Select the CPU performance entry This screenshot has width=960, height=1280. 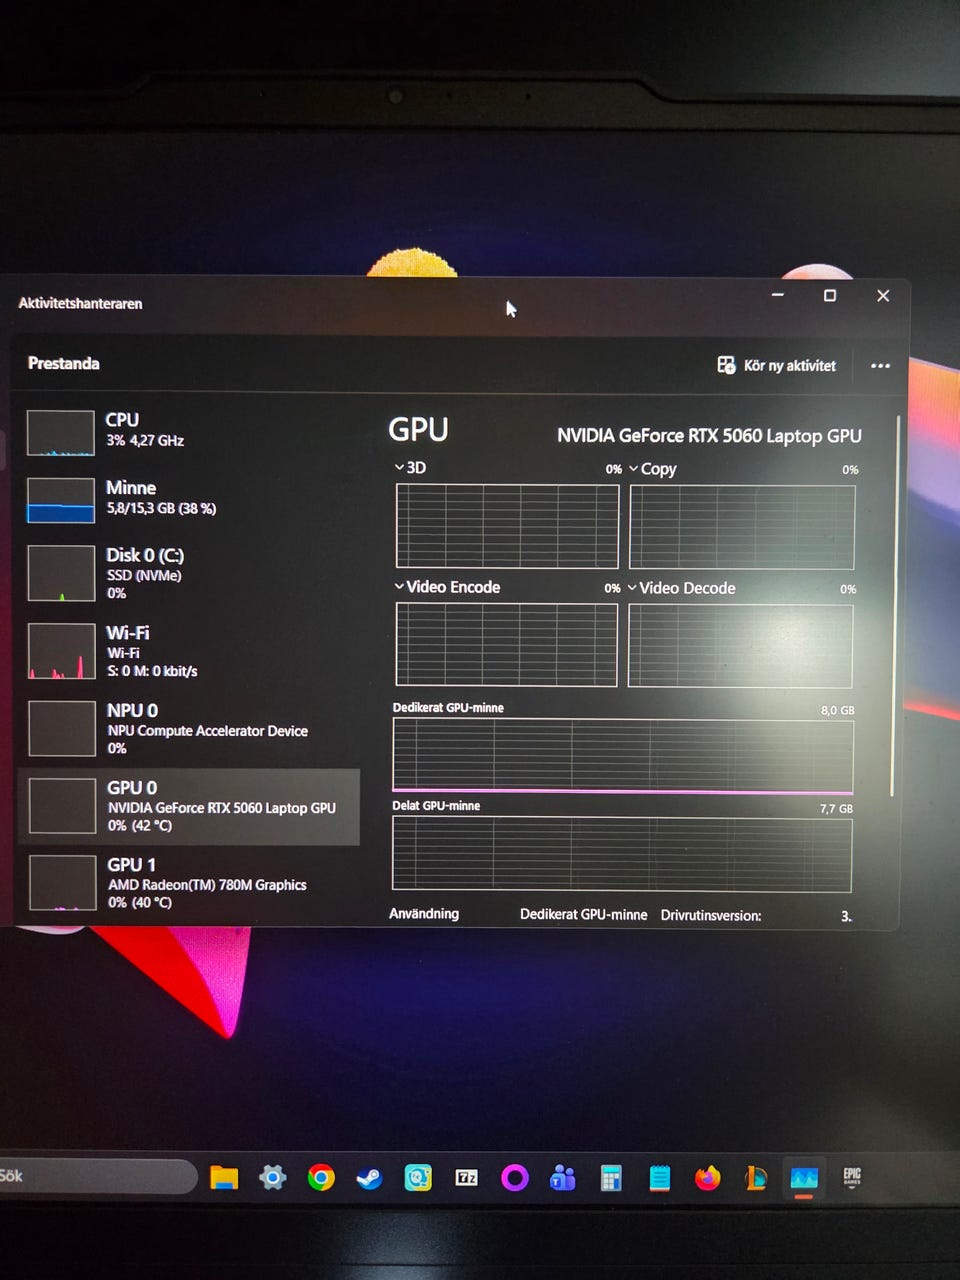(x=188, y=431)
